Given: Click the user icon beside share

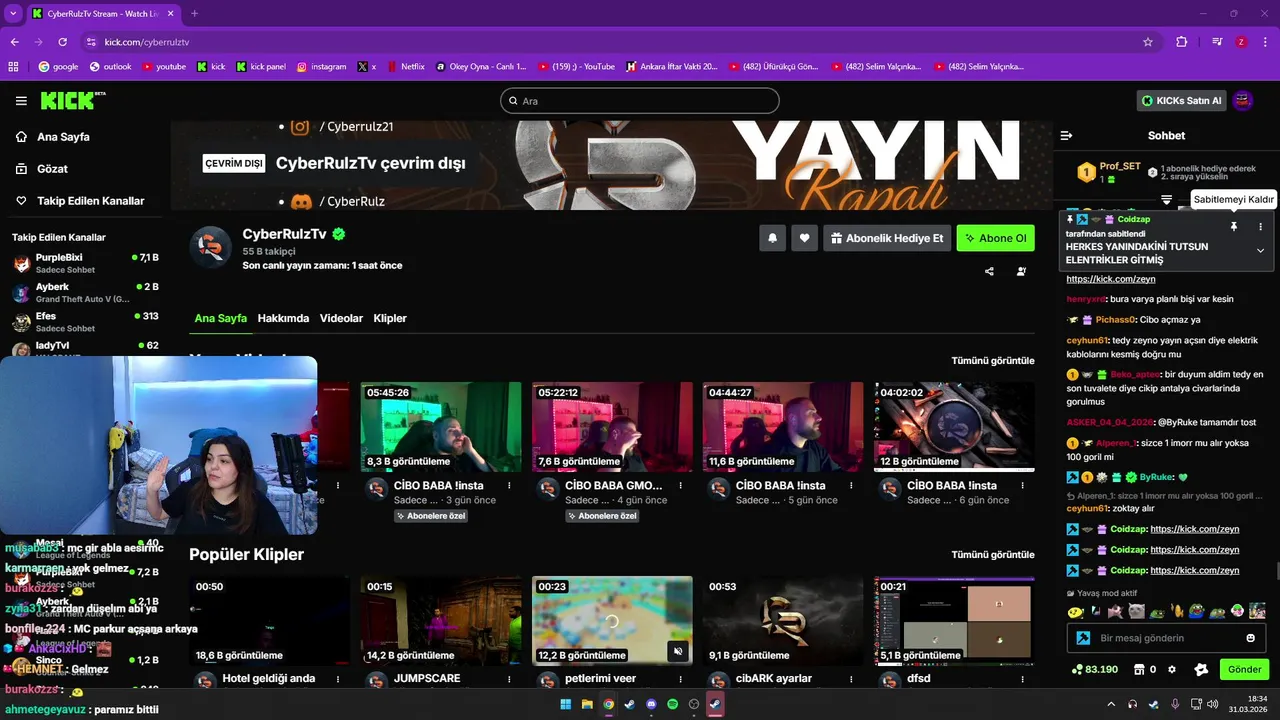Looking at the screenshot, I should pos(1021,271).
